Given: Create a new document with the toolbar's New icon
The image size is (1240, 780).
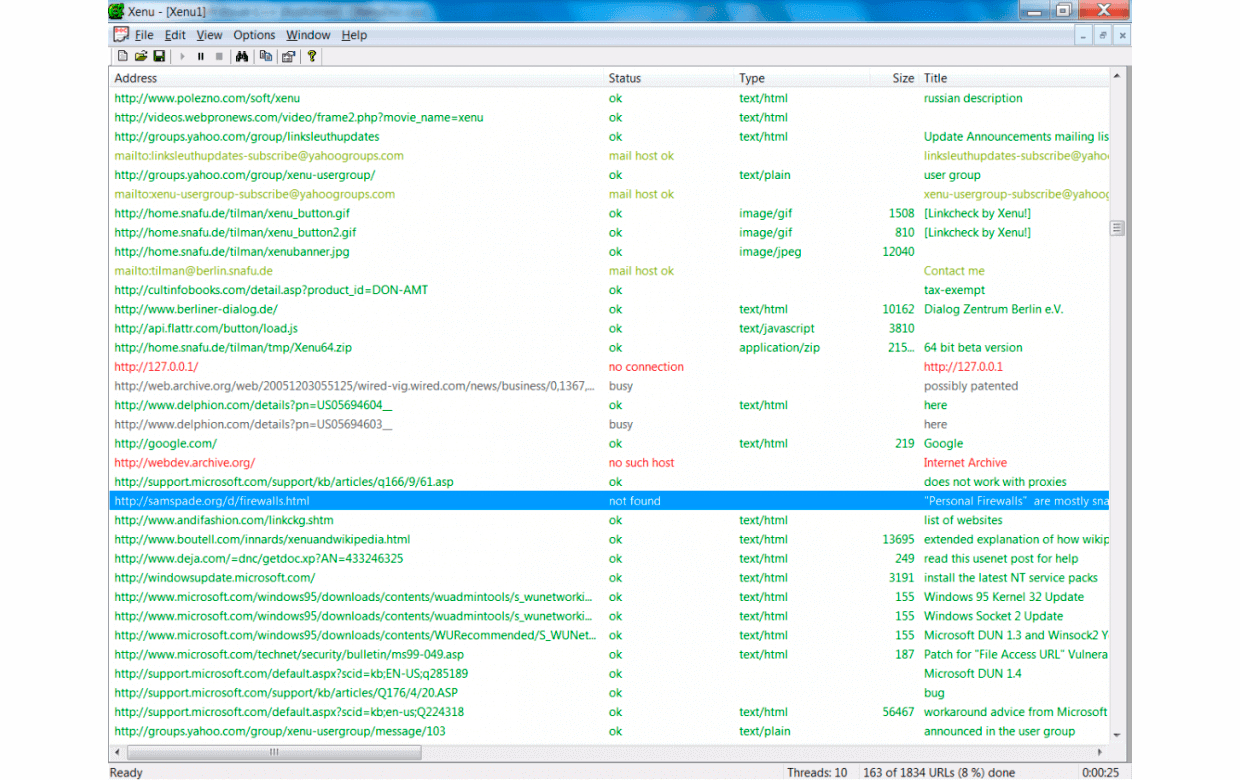Looking at the screenshot, I should click(x=123, y=57).
